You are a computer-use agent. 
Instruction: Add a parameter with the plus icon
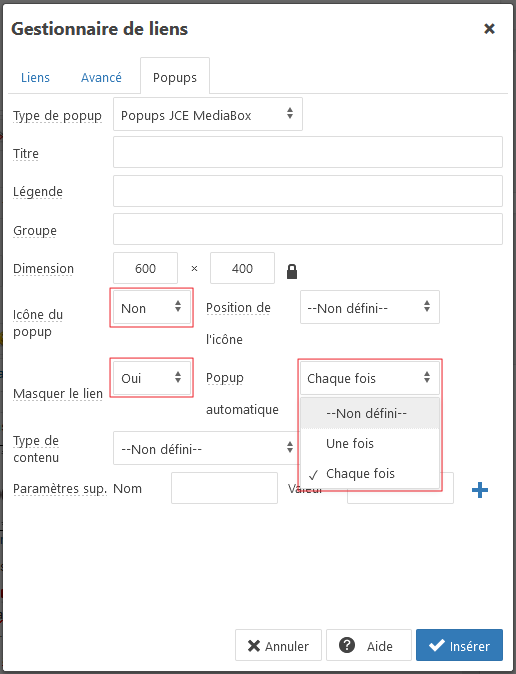[480, 490]
